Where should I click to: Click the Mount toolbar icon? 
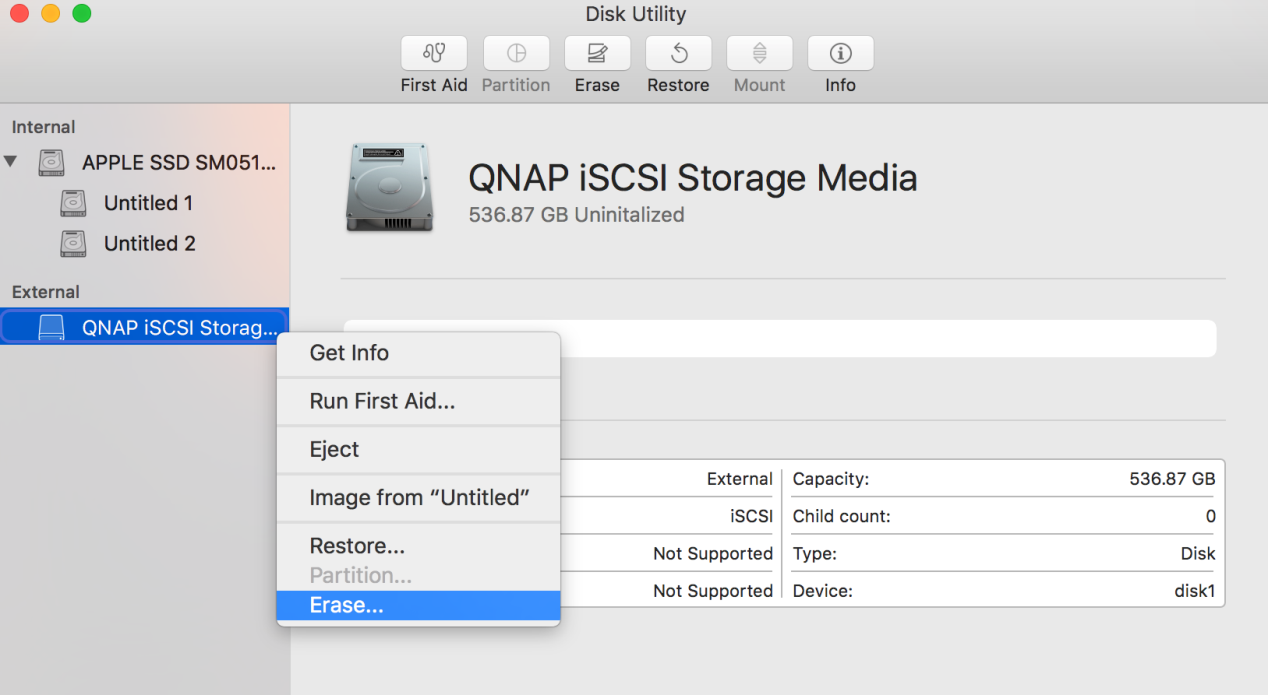point(759,53)
